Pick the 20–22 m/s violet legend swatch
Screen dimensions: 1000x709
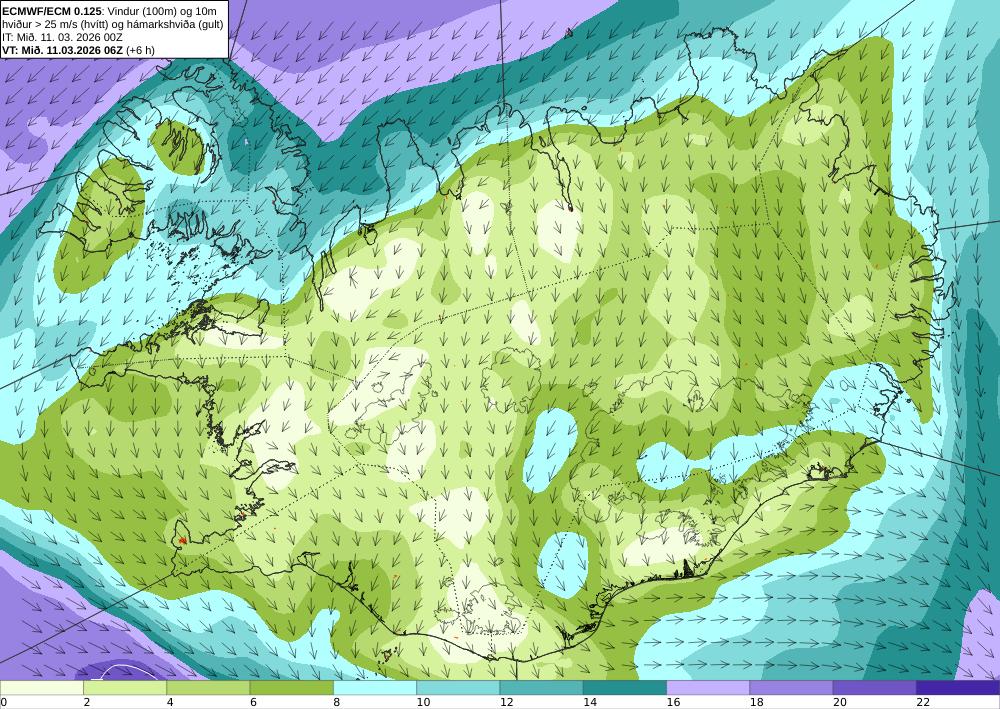[x=874, y=688]
